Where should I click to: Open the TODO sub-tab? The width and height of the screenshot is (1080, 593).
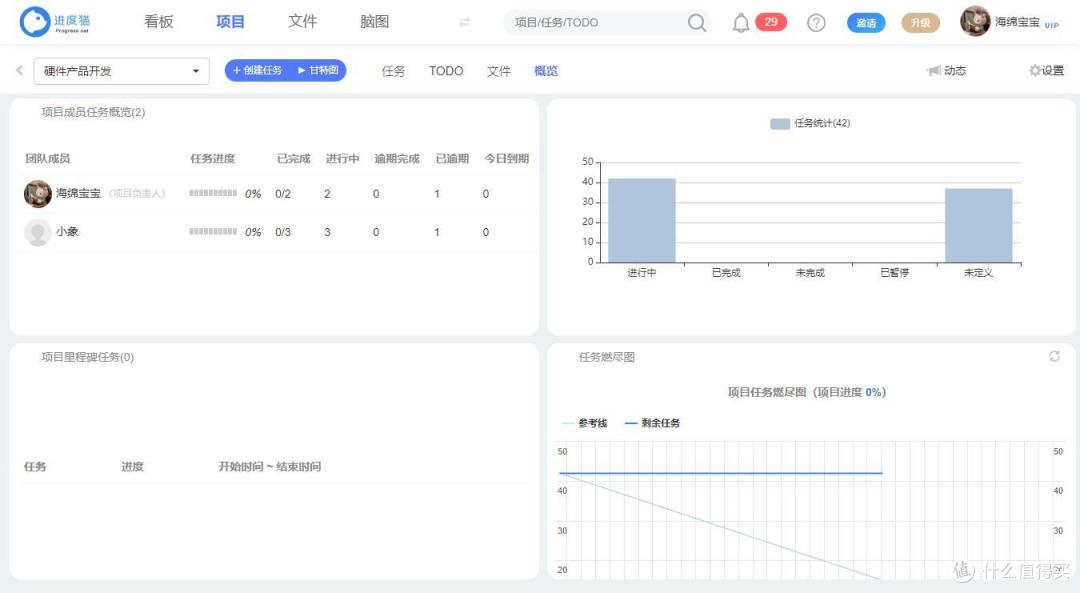(x=446, y=71)
